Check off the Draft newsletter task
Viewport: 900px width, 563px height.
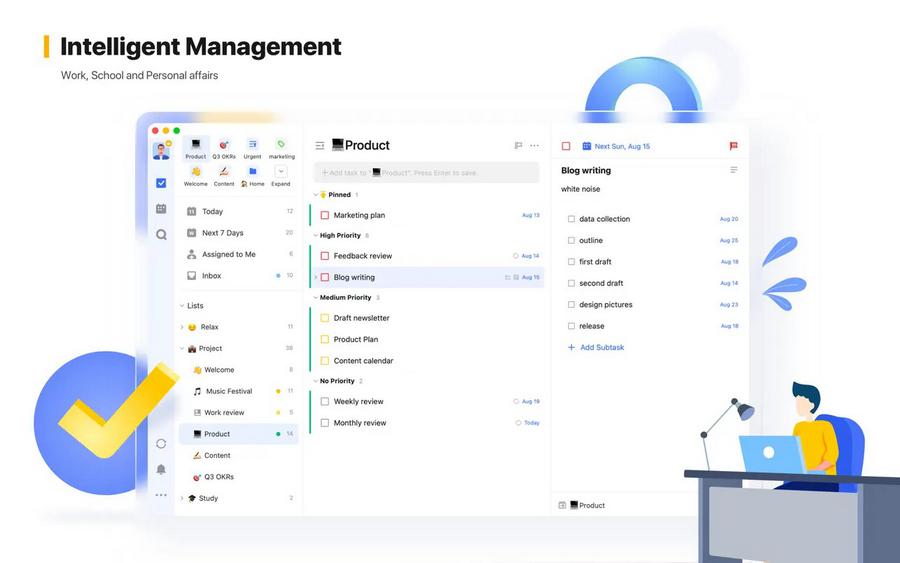(x=325, y=318)
